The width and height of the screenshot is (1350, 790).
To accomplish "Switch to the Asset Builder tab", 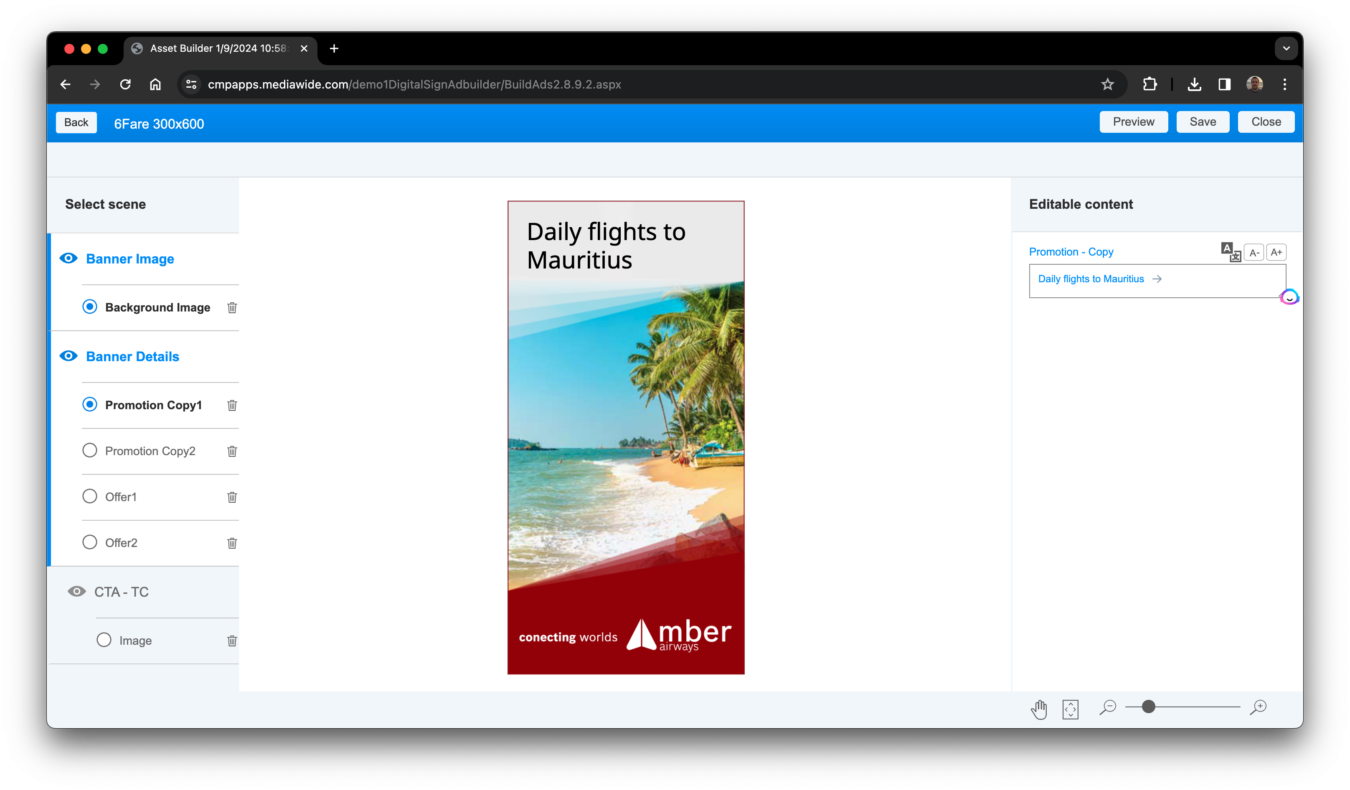I will tap(210, 48).
